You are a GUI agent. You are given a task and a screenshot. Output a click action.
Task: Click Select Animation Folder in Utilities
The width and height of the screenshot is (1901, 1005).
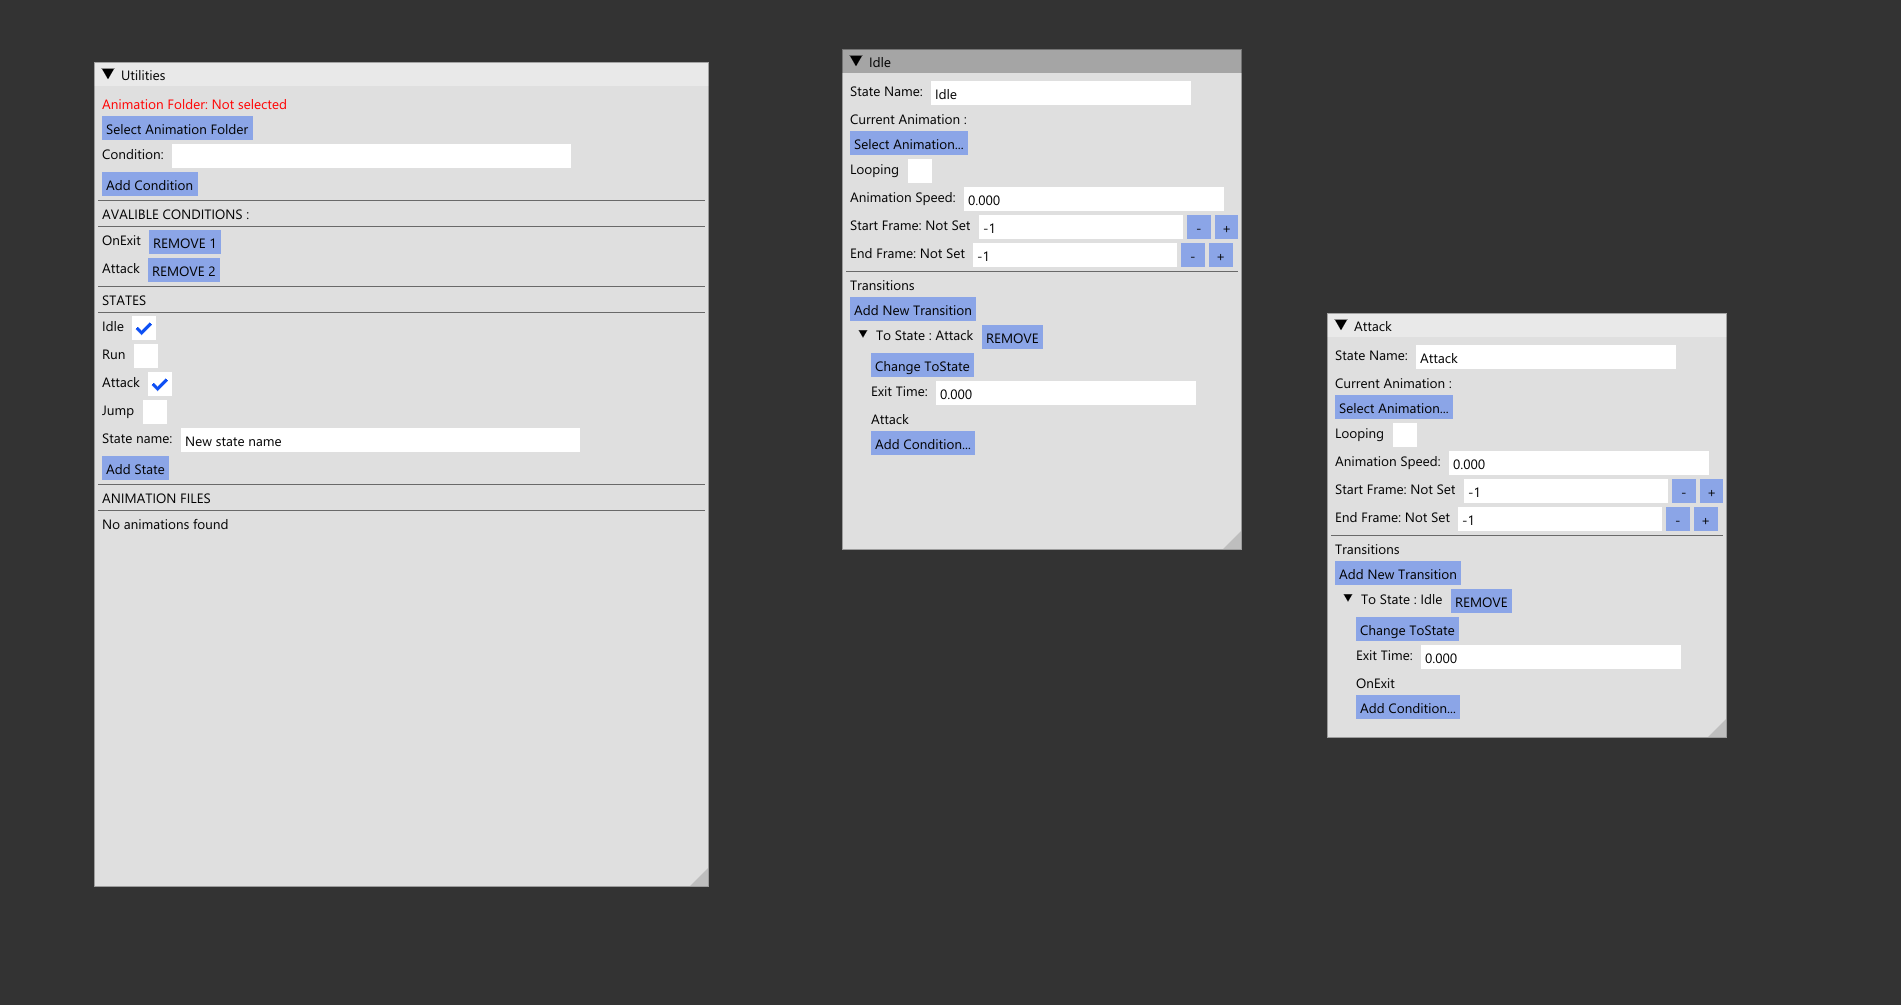(x=176, y=128)
